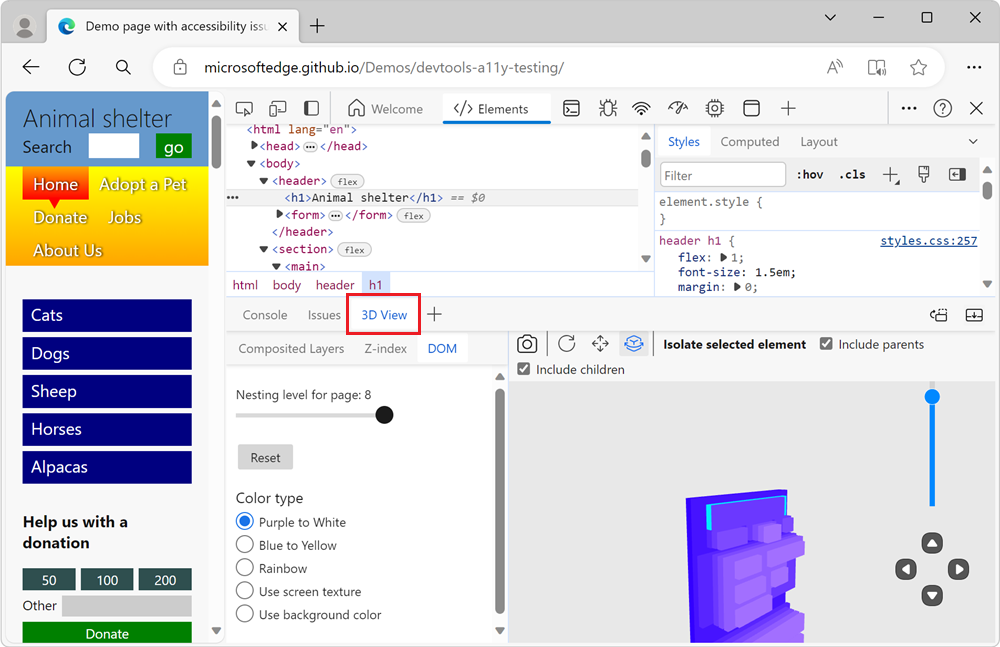Switch to the Computed tab
1000x647 pixels.
(x=750, y=141)
